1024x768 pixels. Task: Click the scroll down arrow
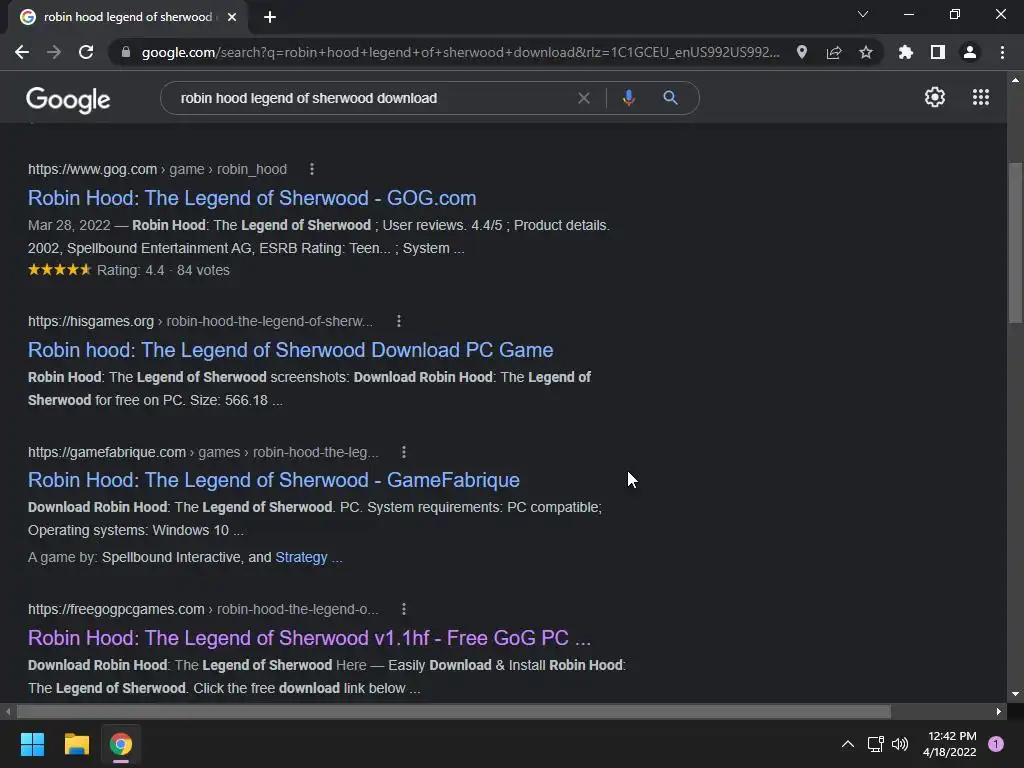[1015, 694]
